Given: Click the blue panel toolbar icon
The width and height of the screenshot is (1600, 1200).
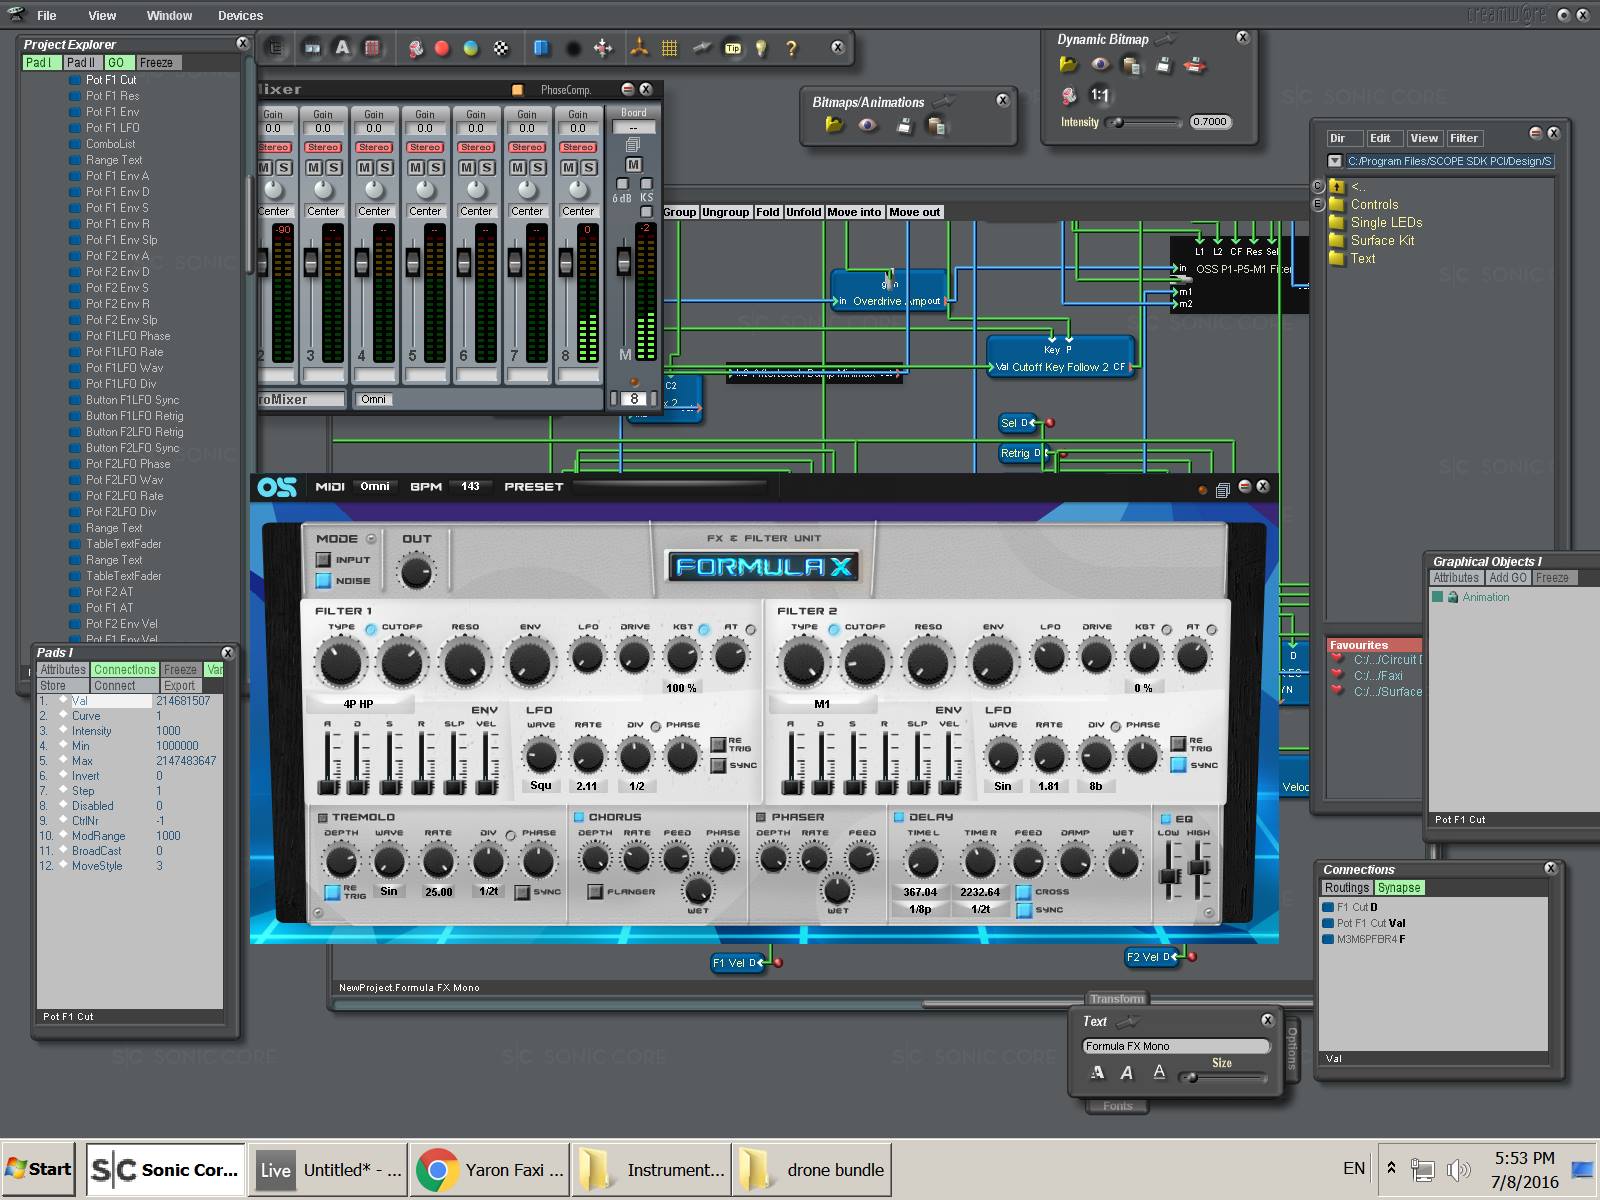Looking at the screenshot, I should pos(541,48).
